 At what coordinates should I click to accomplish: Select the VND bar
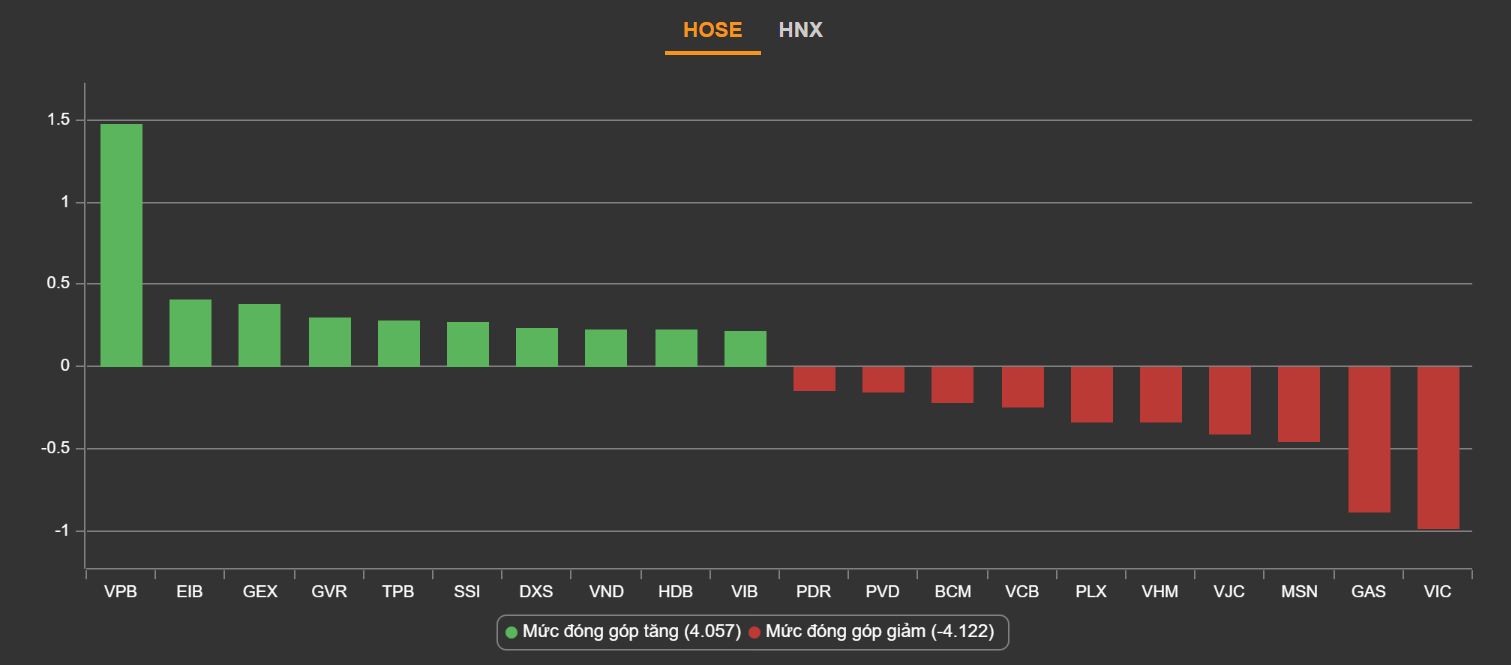point(606,348)
